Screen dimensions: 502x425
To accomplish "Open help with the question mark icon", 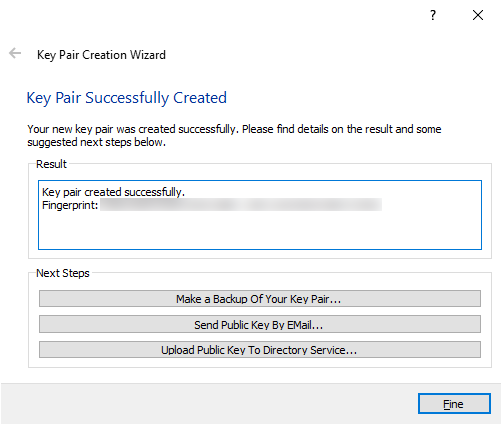I will point(433,15).
